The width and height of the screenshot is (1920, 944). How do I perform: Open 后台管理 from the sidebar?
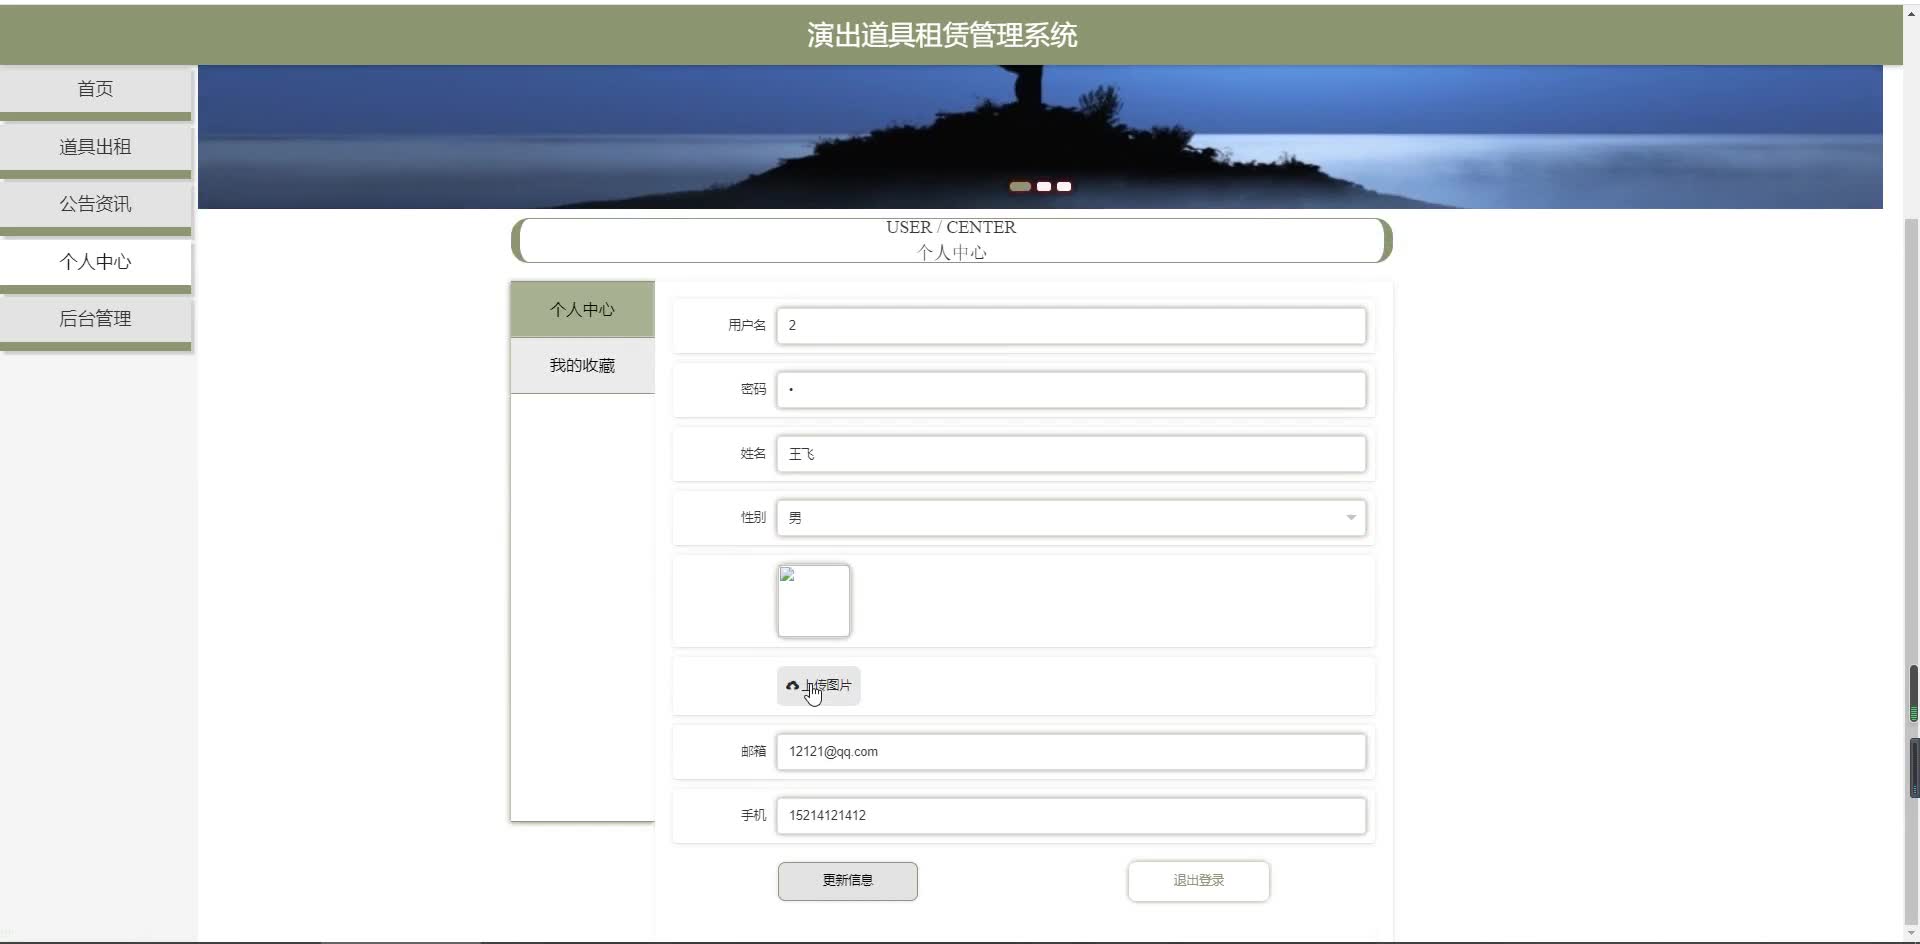pyautogui.click(x=95, y=318)
